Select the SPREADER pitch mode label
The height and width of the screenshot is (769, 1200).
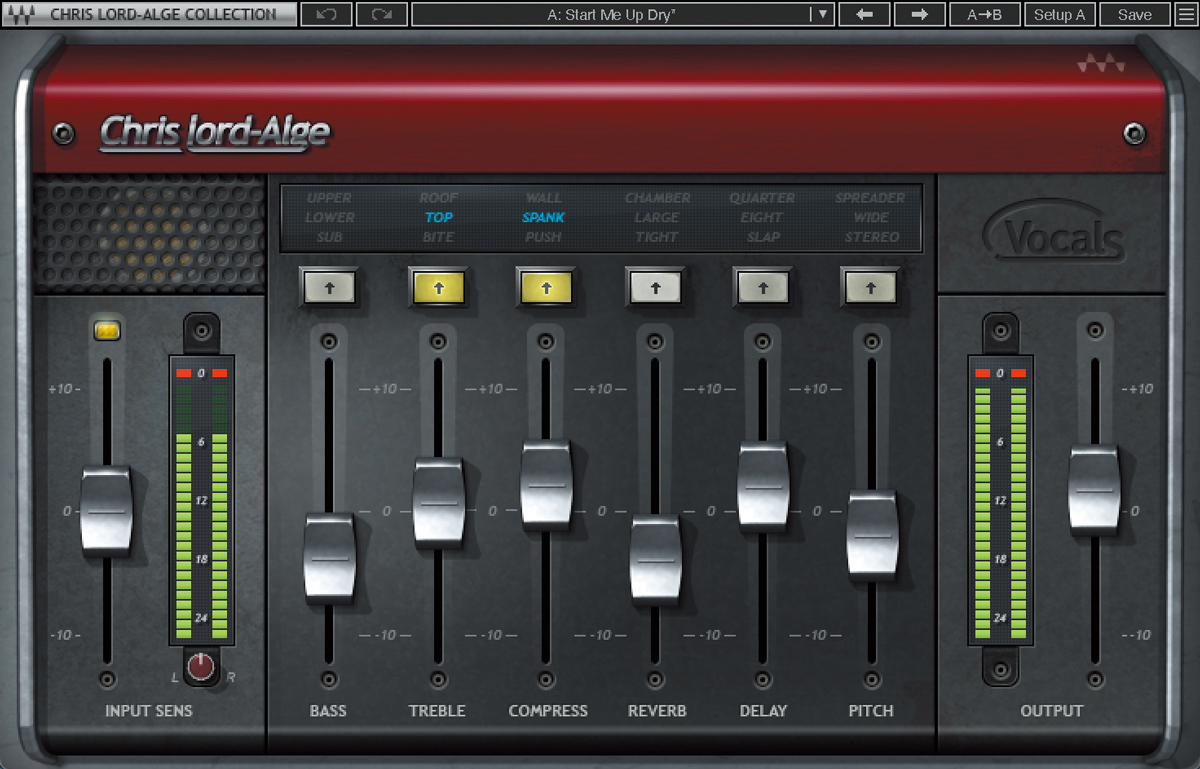point(870,198)
